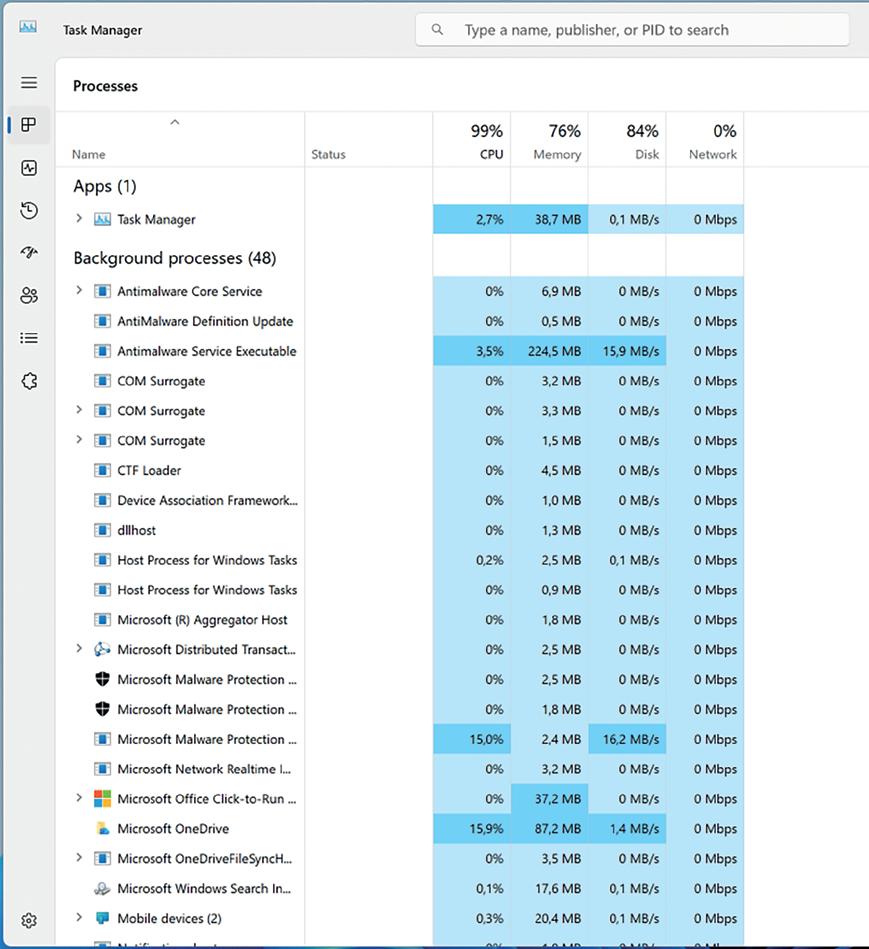
Task: Expand Antimalware Core Service row
Action: click(x=79, y=291)
